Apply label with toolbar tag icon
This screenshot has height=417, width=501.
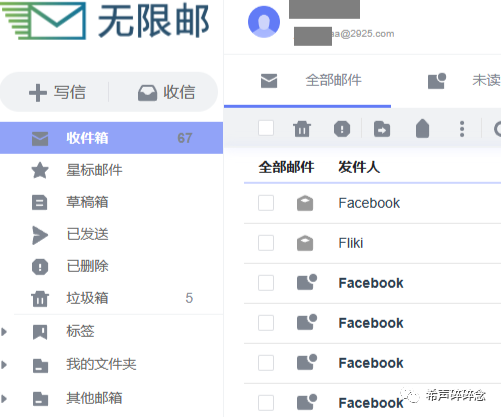pyautogui.click(x=422, y=128)
